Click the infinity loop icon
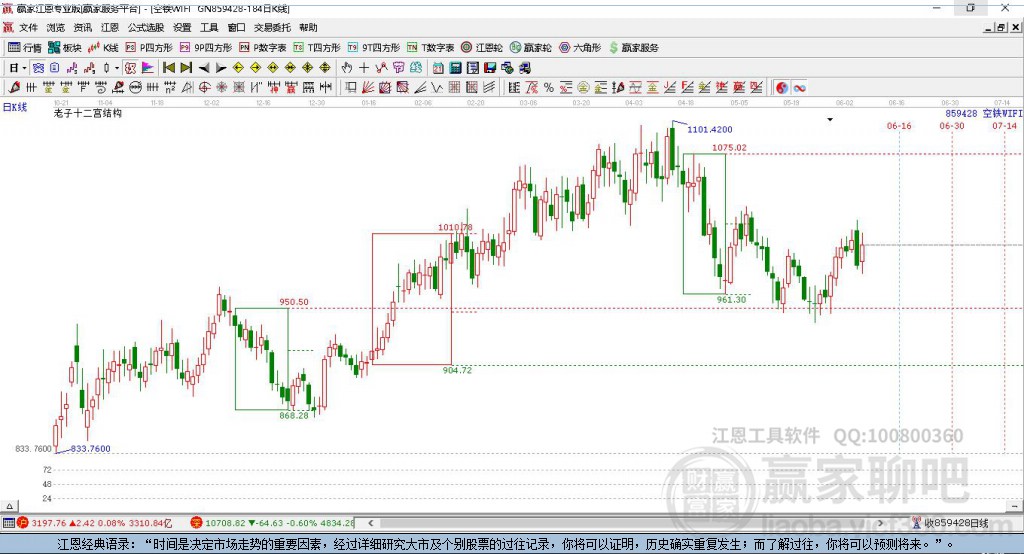 tap(799, 88)
